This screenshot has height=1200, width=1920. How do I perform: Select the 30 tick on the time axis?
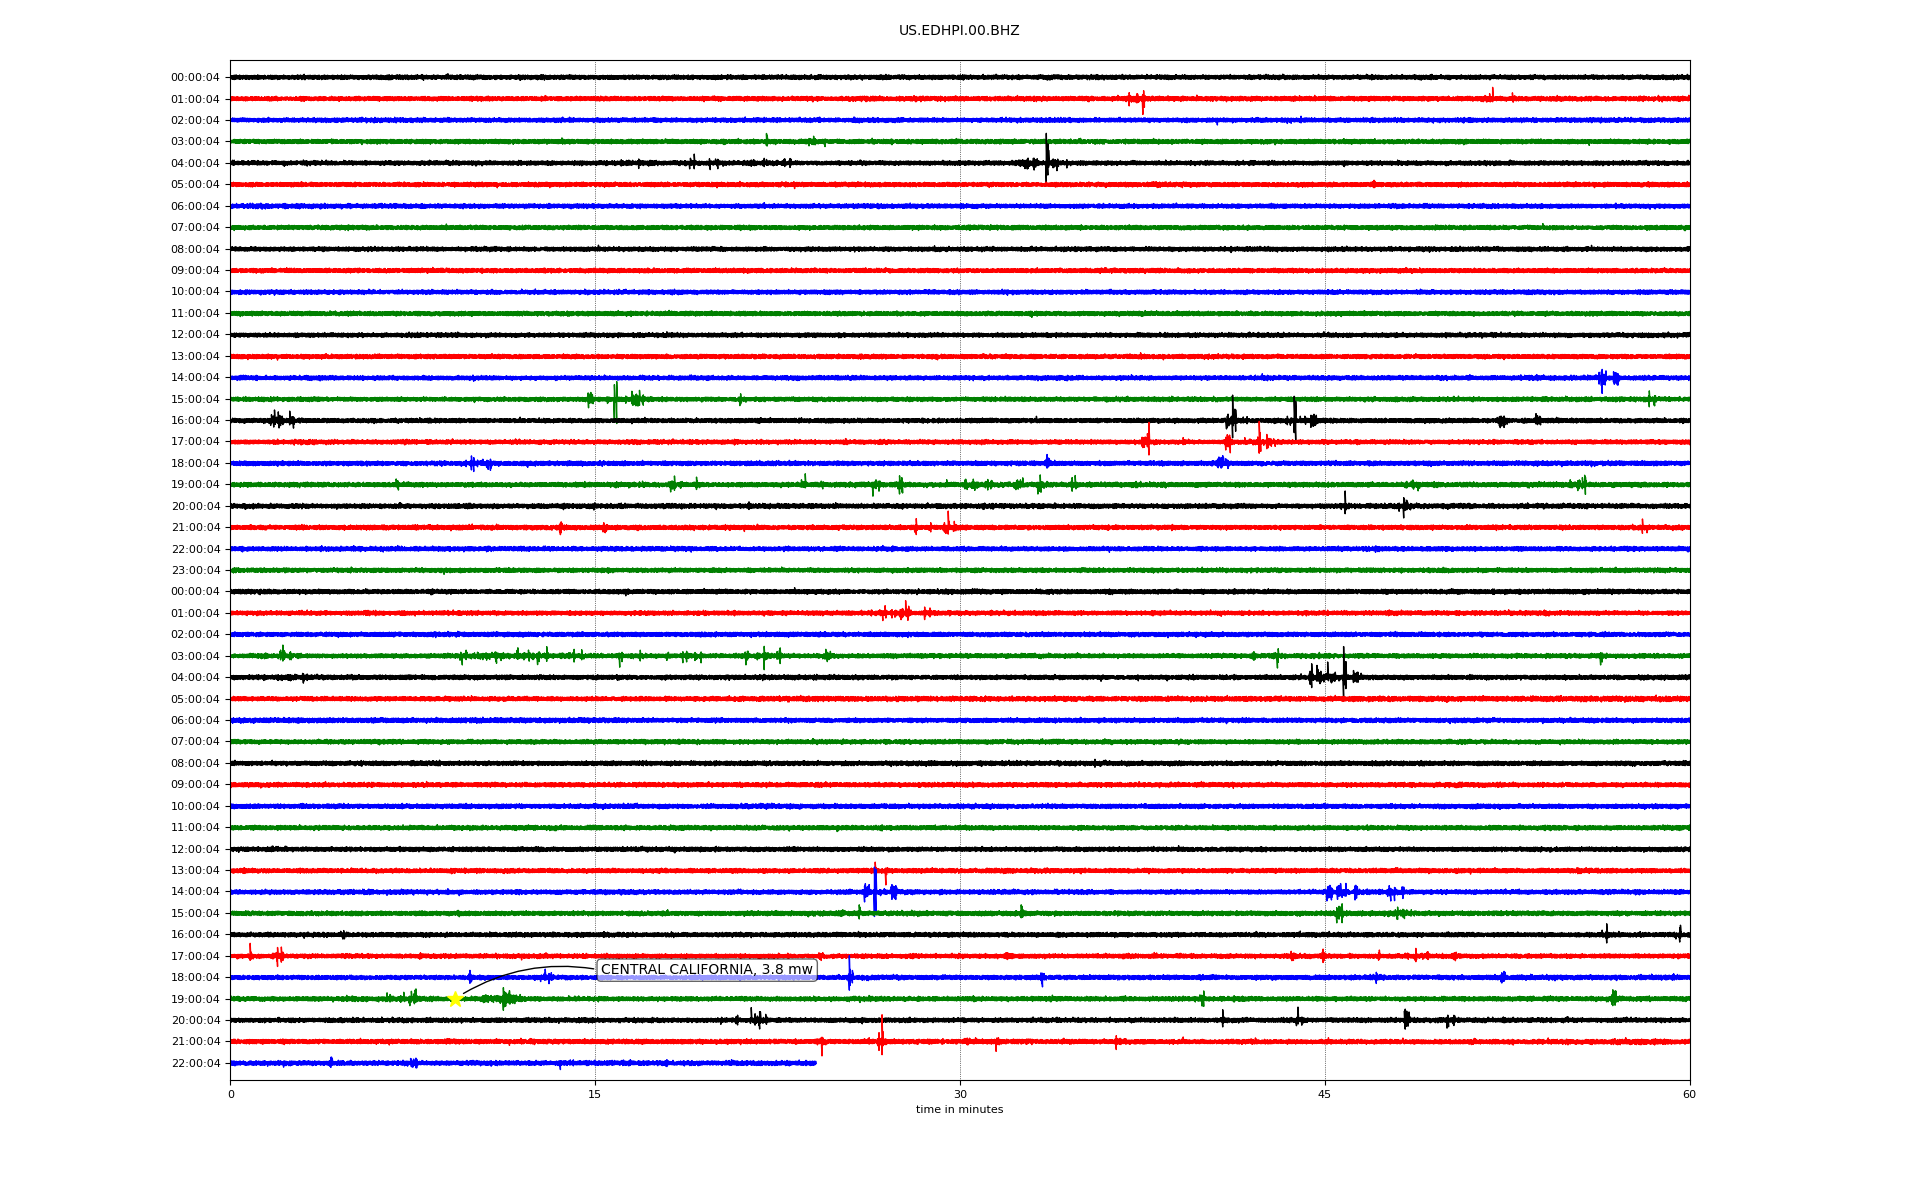[960, 1094]
